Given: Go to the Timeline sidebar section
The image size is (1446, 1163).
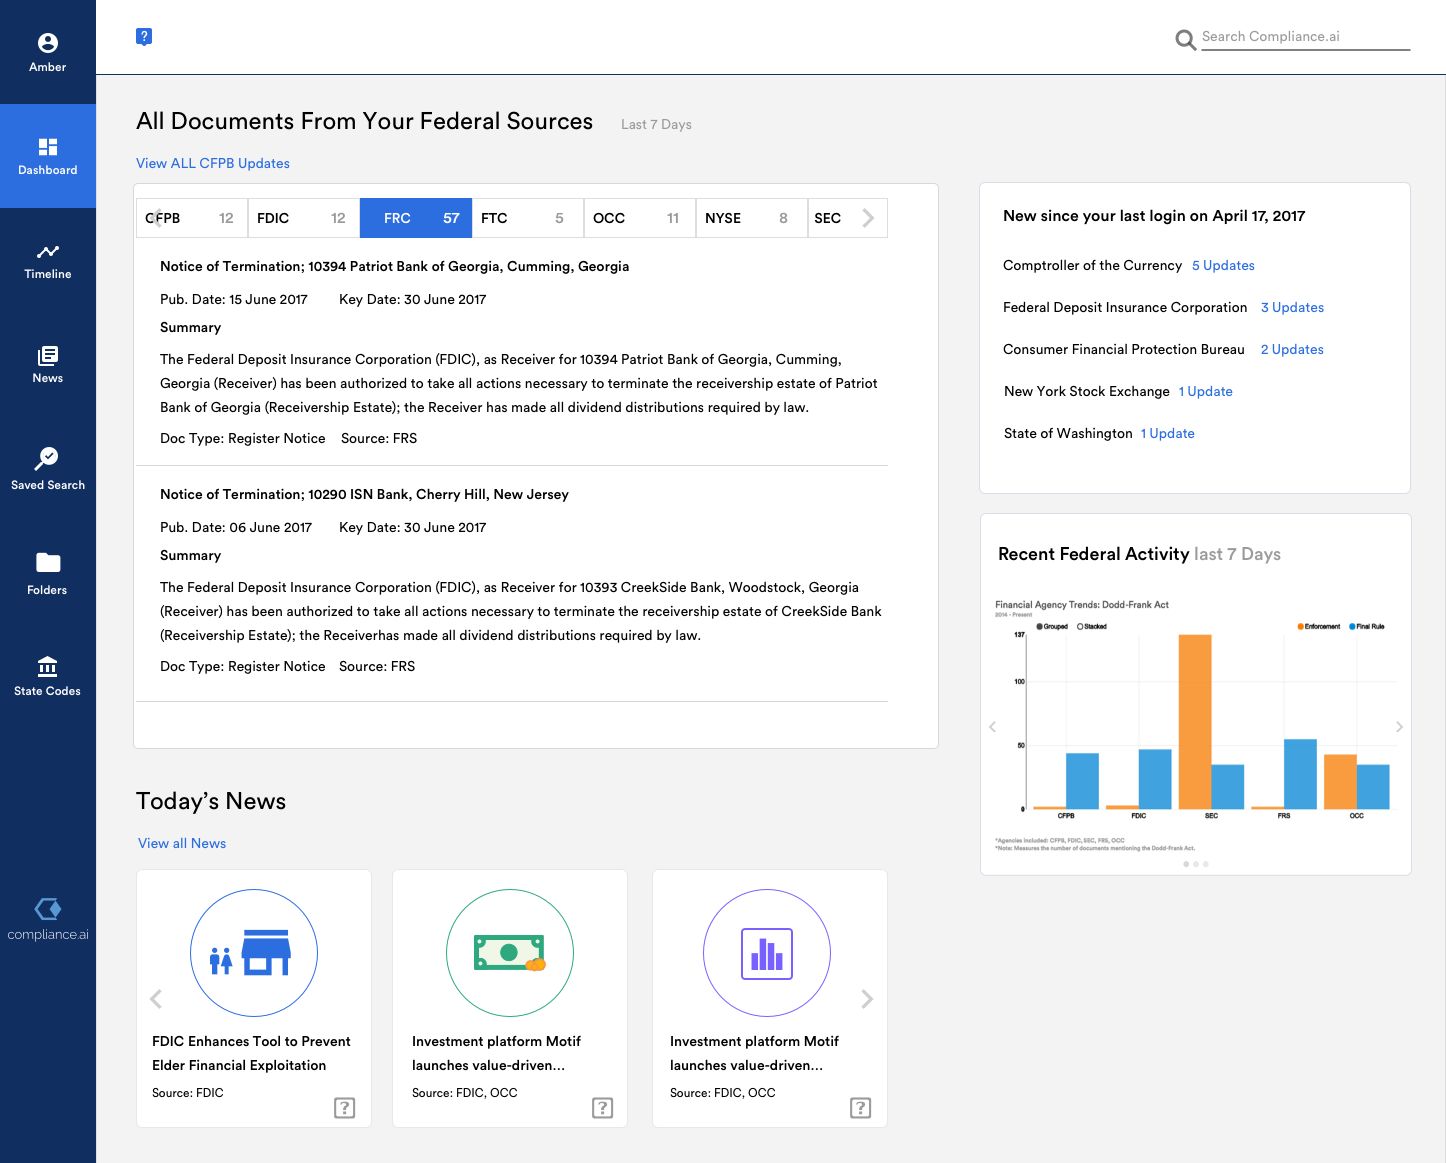Looking at the screenshot, I should coord(48,261).
